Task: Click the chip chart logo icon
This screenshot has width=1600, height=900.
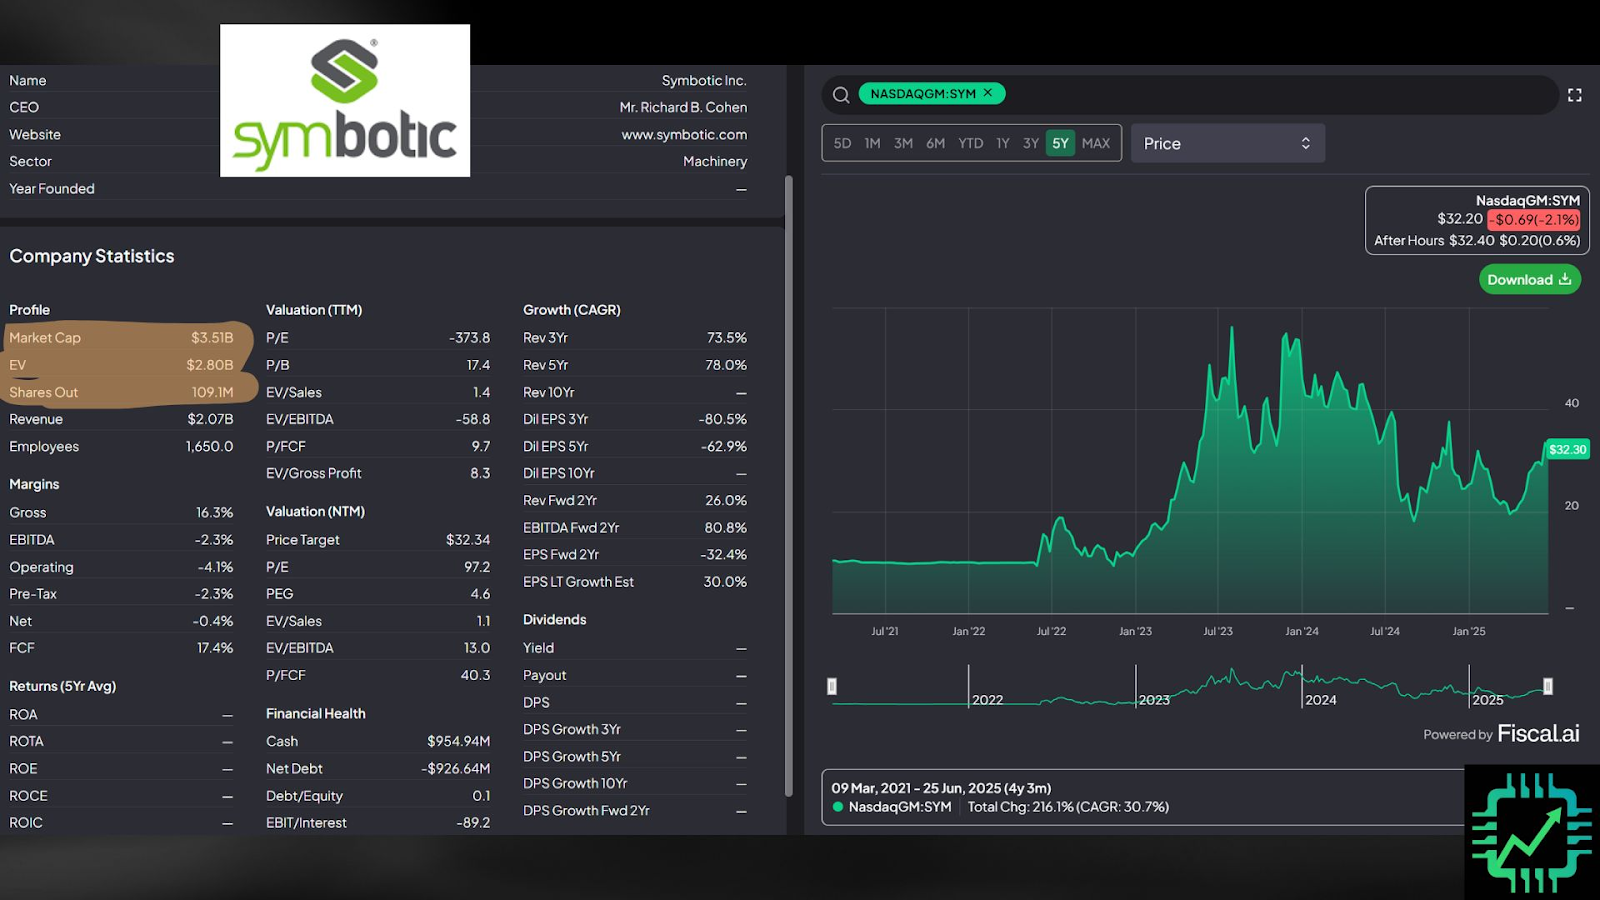Action: (x=1532, y=832)
